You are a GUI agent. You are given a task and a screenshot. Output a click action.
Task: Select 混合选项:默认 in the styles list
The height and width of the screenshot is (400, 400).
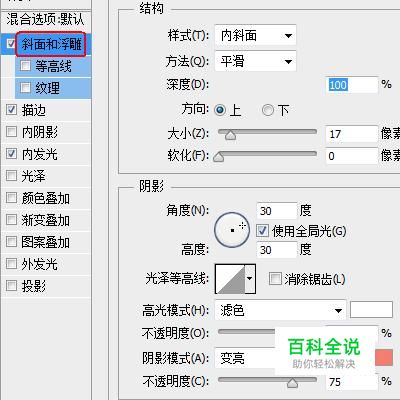tap(46, 19)
